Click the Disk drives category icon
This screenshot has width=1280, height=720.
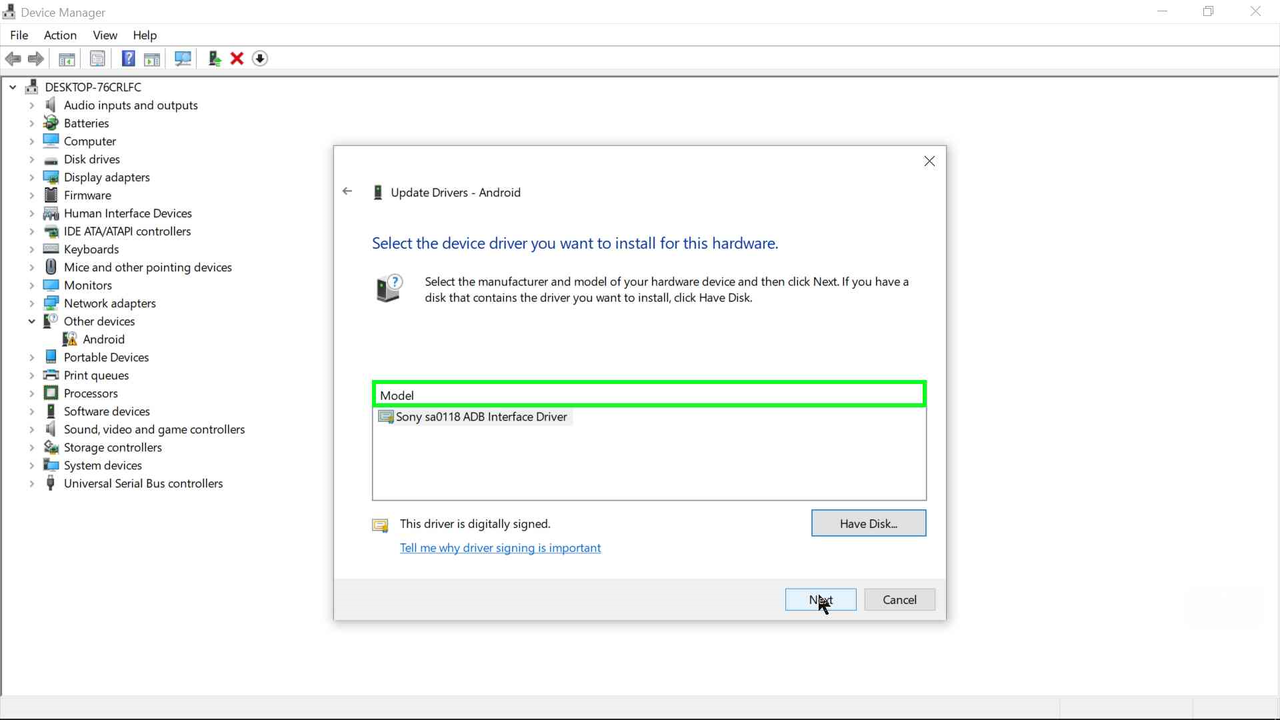51,159
